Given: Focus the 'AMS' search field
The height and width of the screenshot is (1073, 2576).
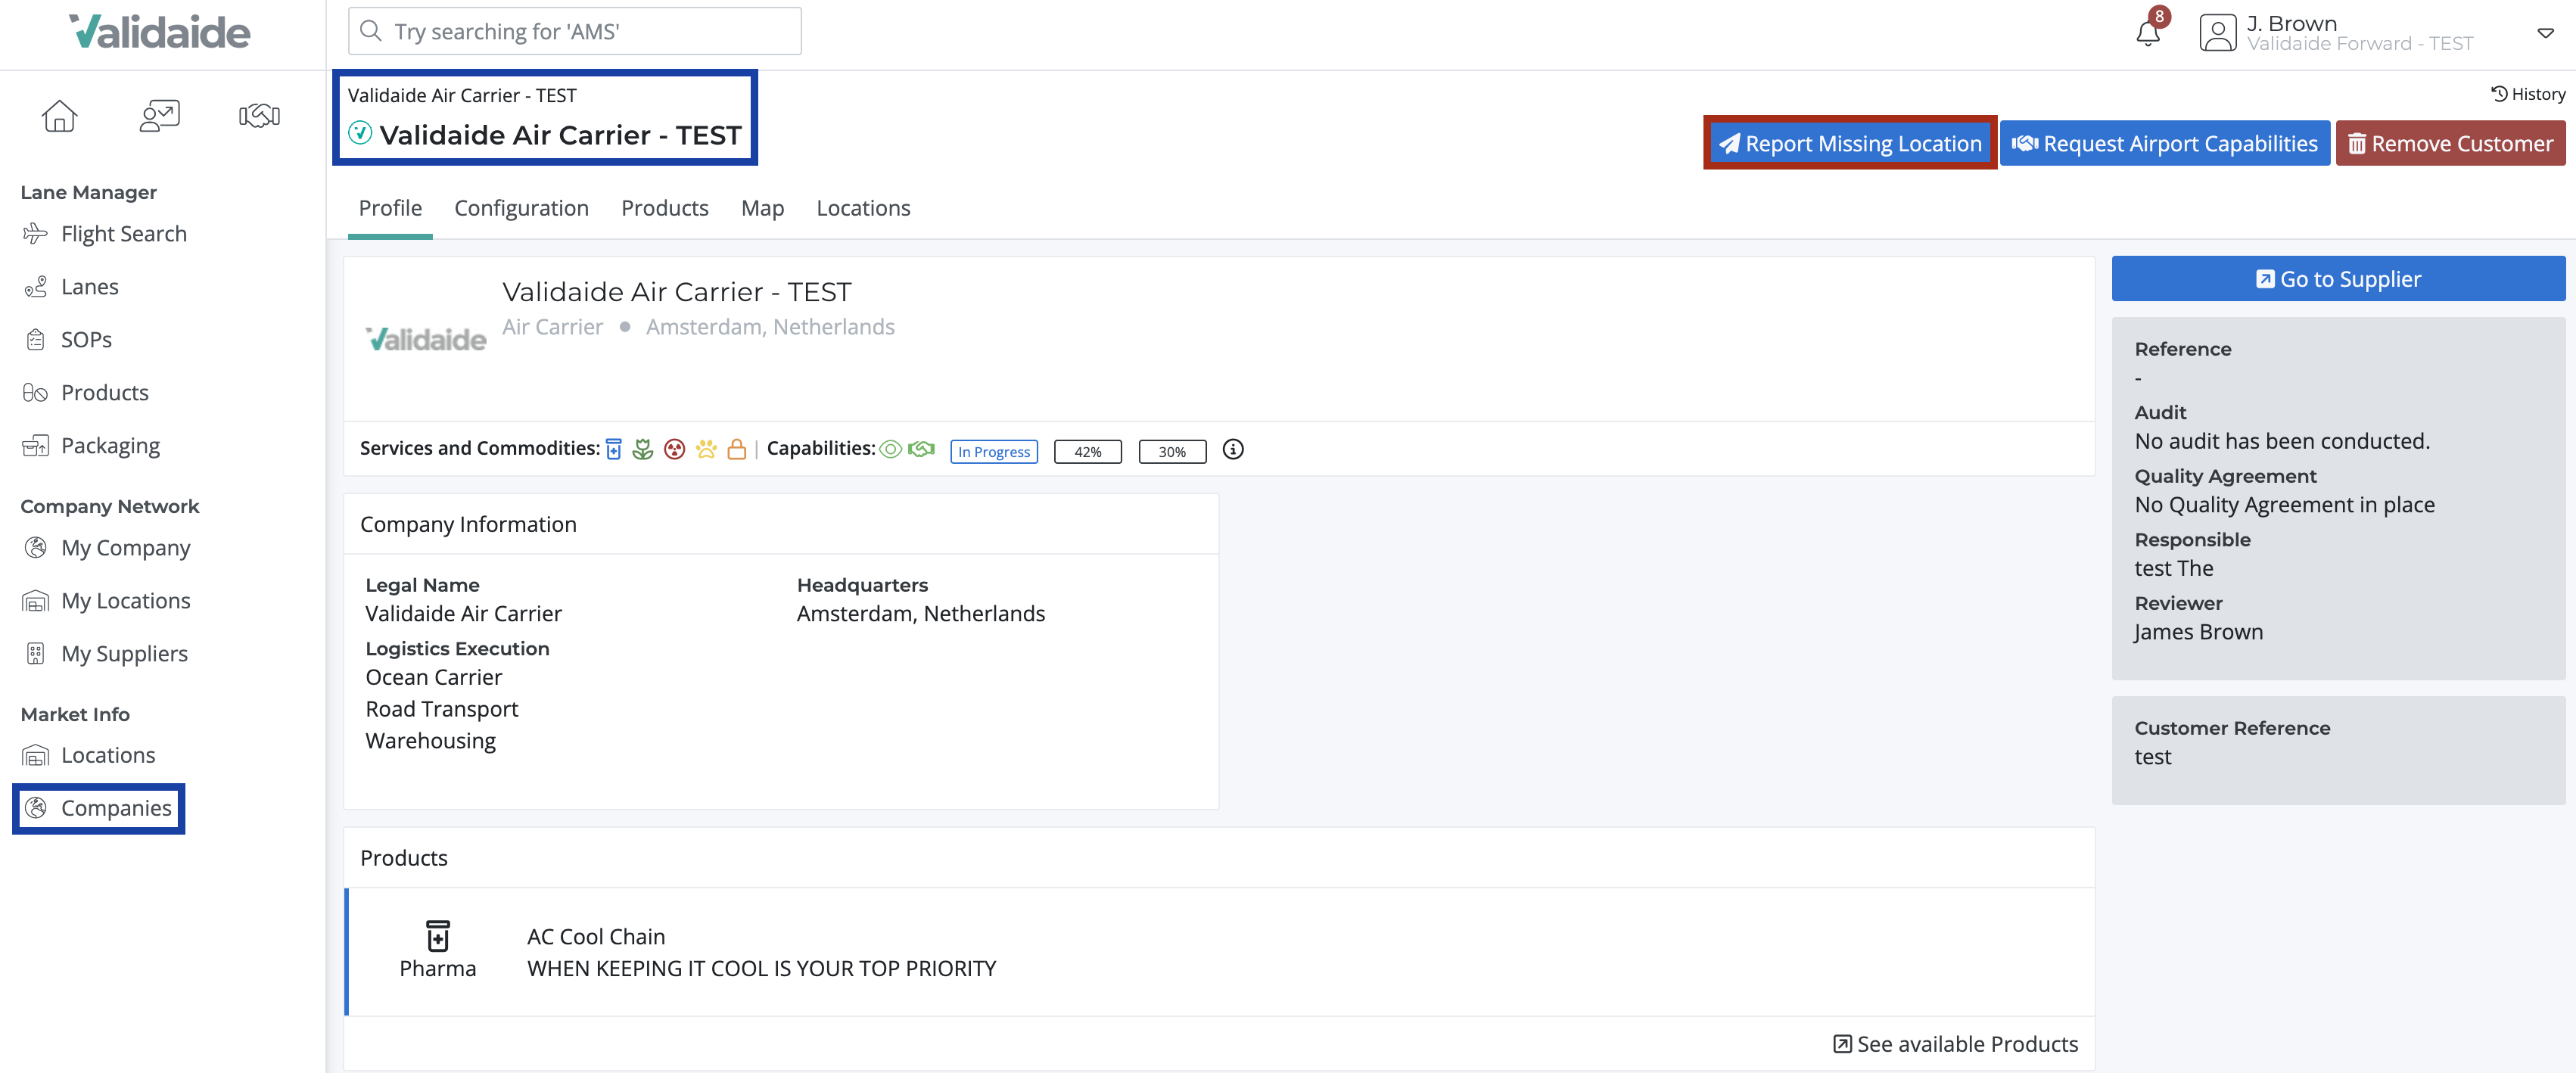Looking at the screenshot, I should 574,31.
